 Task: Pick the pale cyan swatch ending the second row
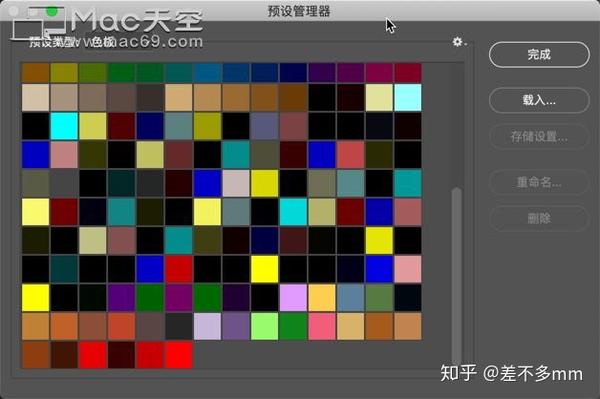[x=408, y=98]
